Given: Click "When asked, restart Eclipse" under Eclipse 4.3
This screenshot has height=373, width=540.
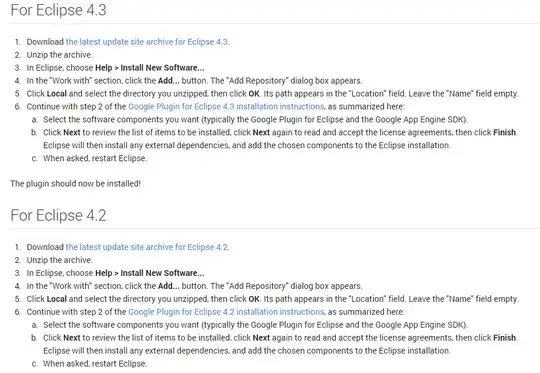Looking at the screenshot, I should 95,158.
